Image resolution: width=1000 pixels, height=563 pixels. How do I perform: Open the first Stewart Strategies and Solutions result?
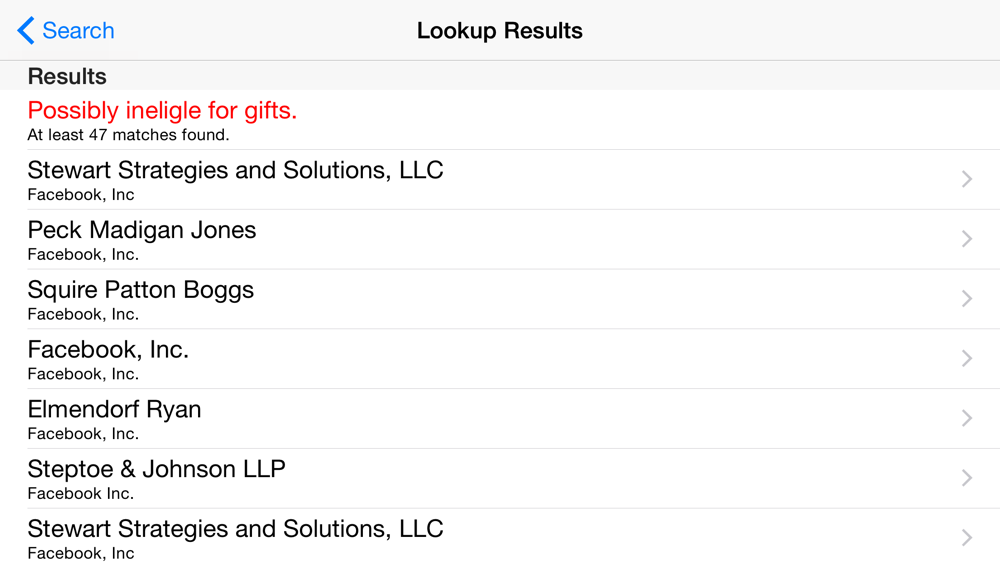pyautogui.click(x=235, y=170)
